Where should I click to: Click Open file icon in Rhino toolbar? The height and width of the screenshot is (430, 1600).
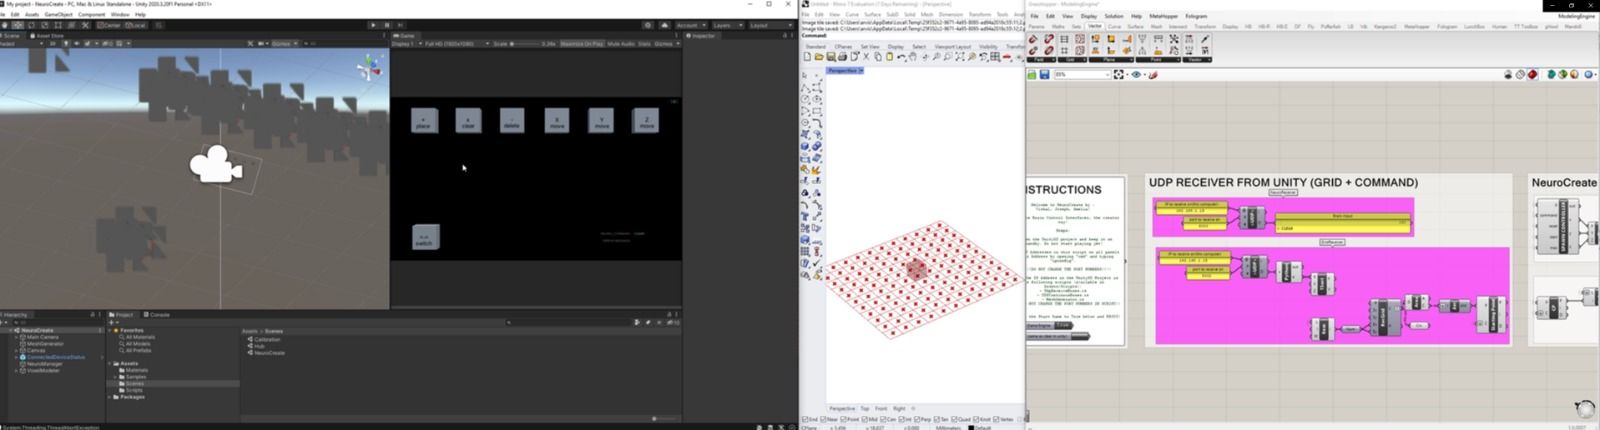(x=819, y=57)
